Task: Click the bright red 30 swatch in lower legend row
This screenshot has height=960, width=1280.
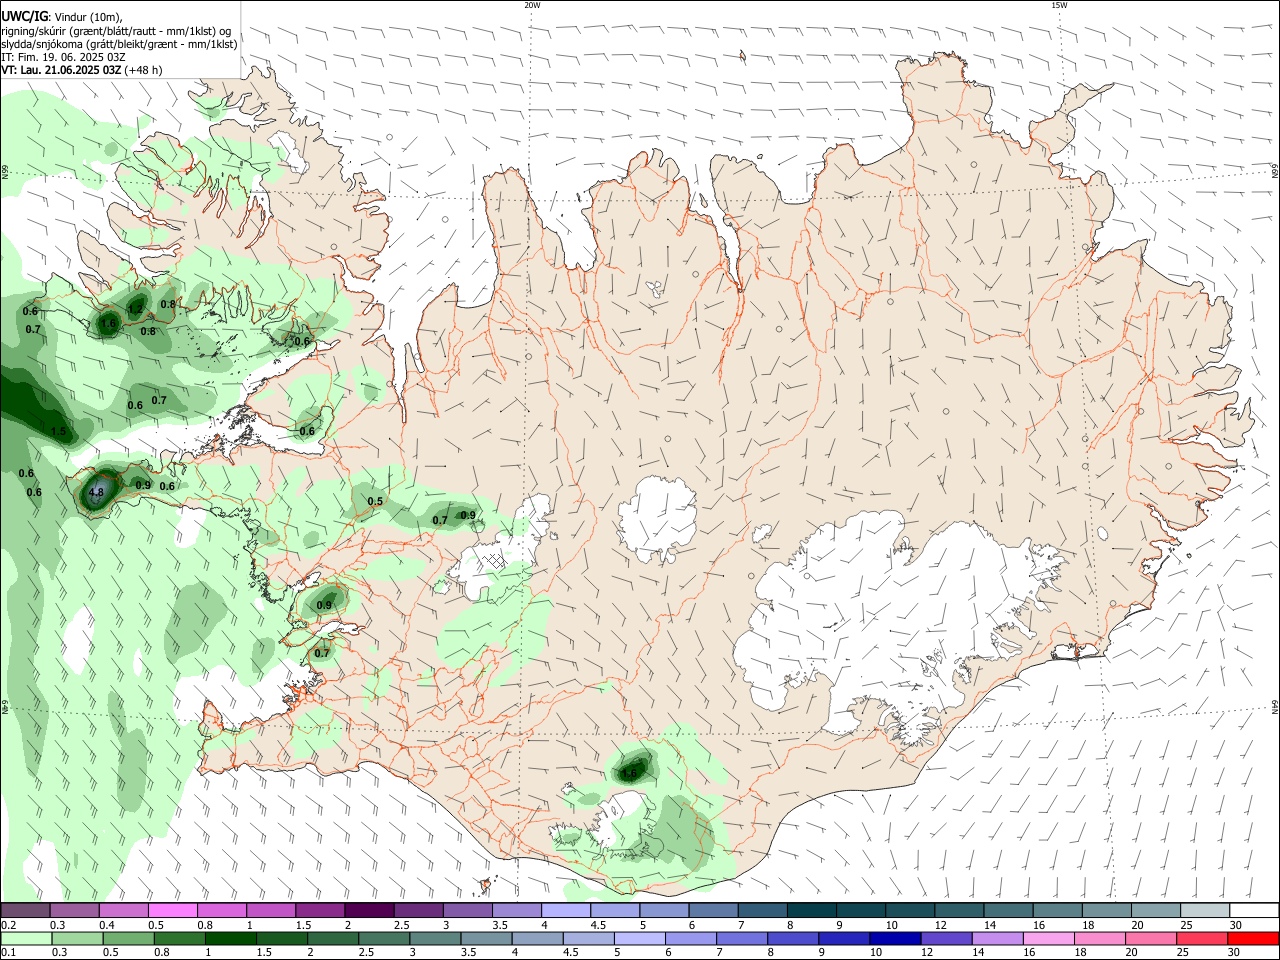Action: (1252, 939)
